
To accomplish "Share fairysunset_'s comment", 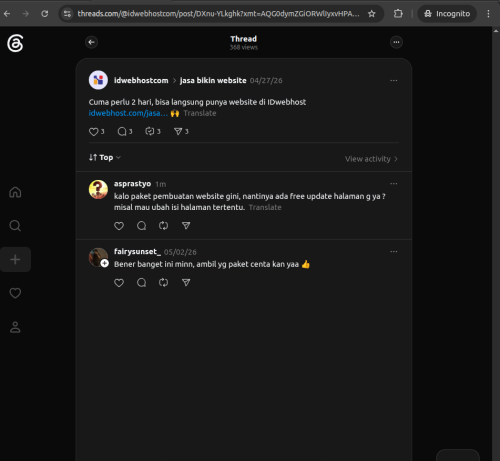I will 186,283.
